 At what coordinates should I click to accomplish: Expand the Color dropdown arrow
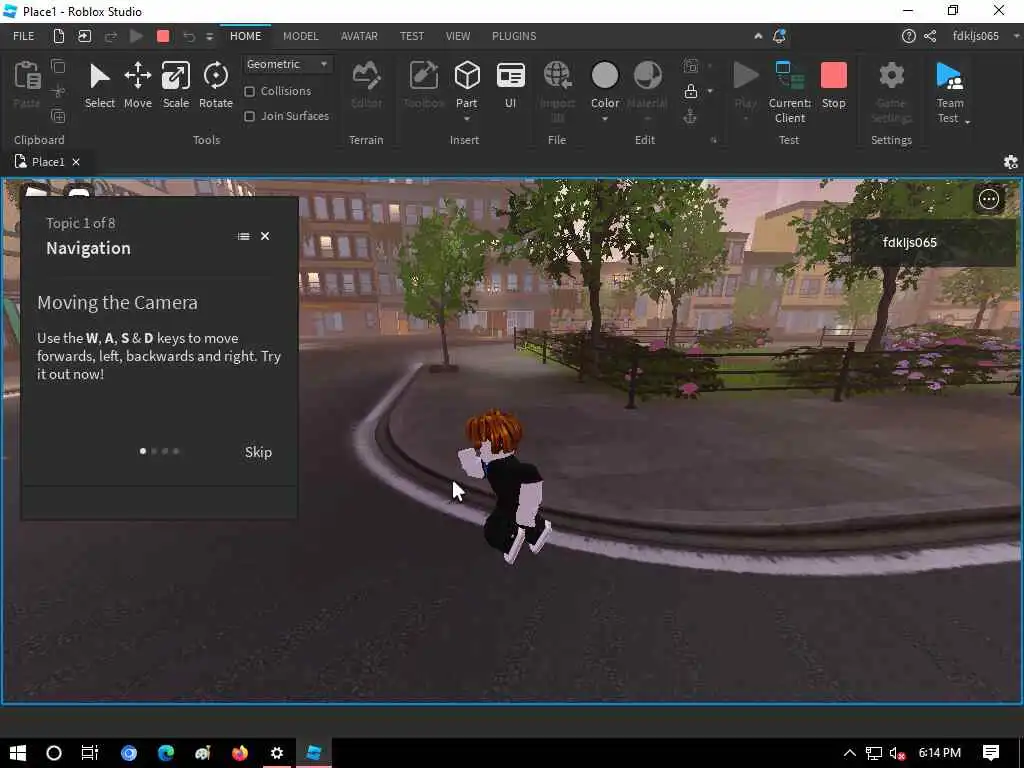tap(605, 120)
